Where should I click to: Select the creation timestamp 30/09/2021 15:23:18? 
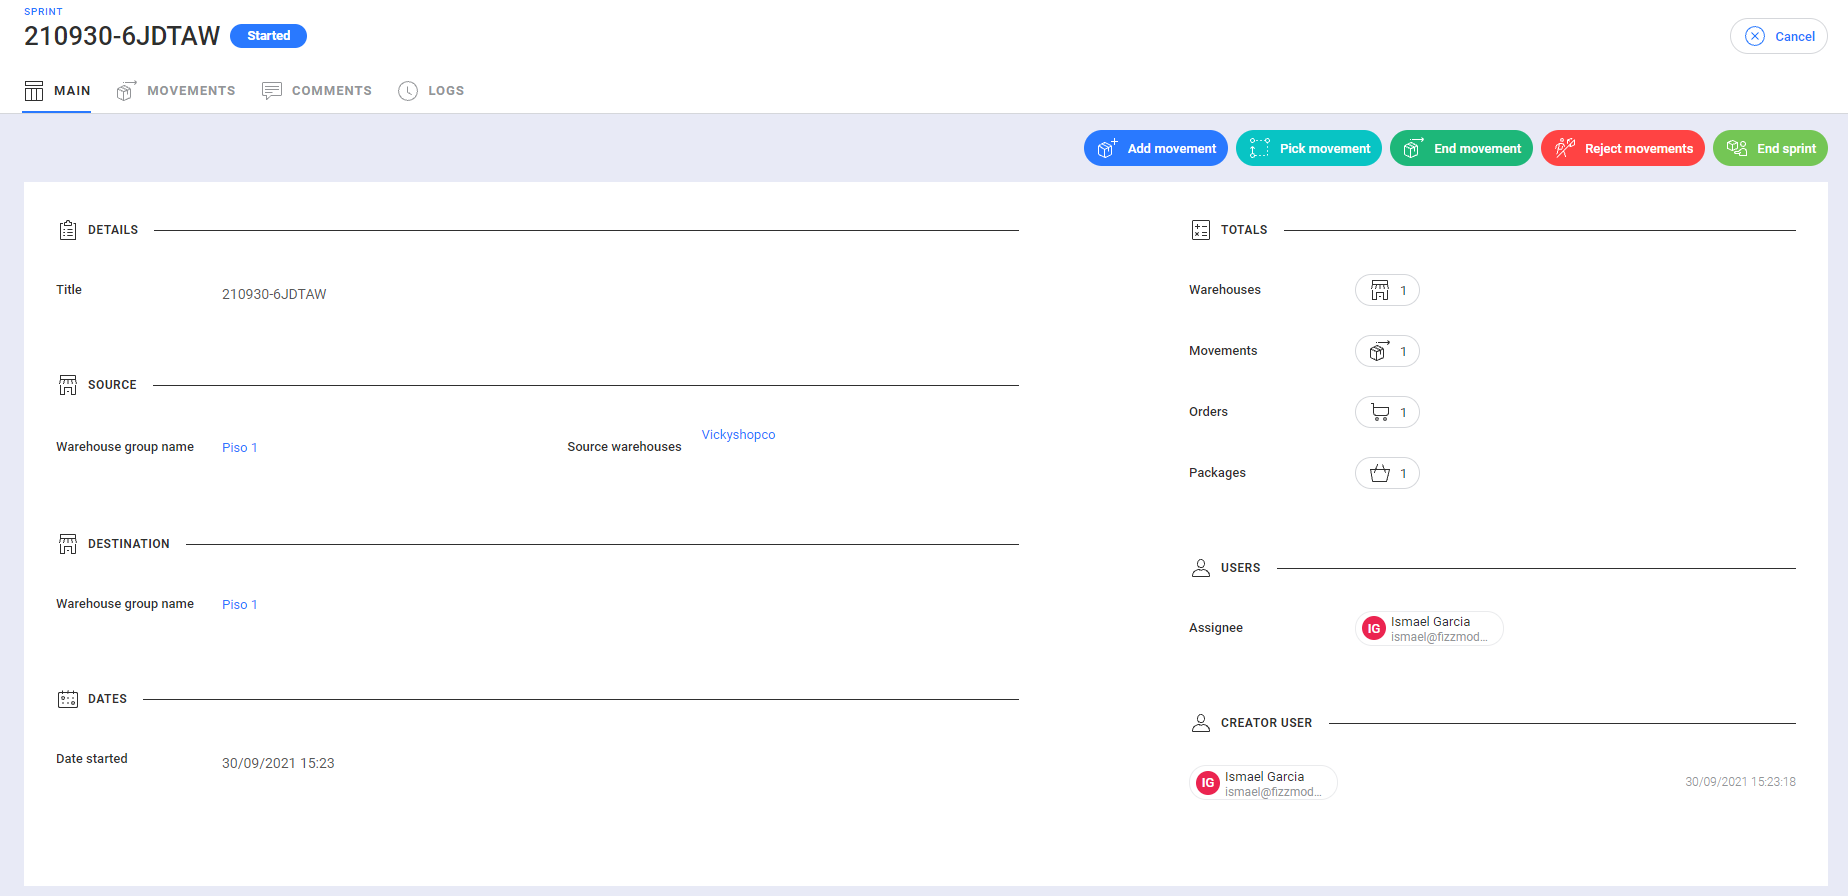[x=1740, y=782]
